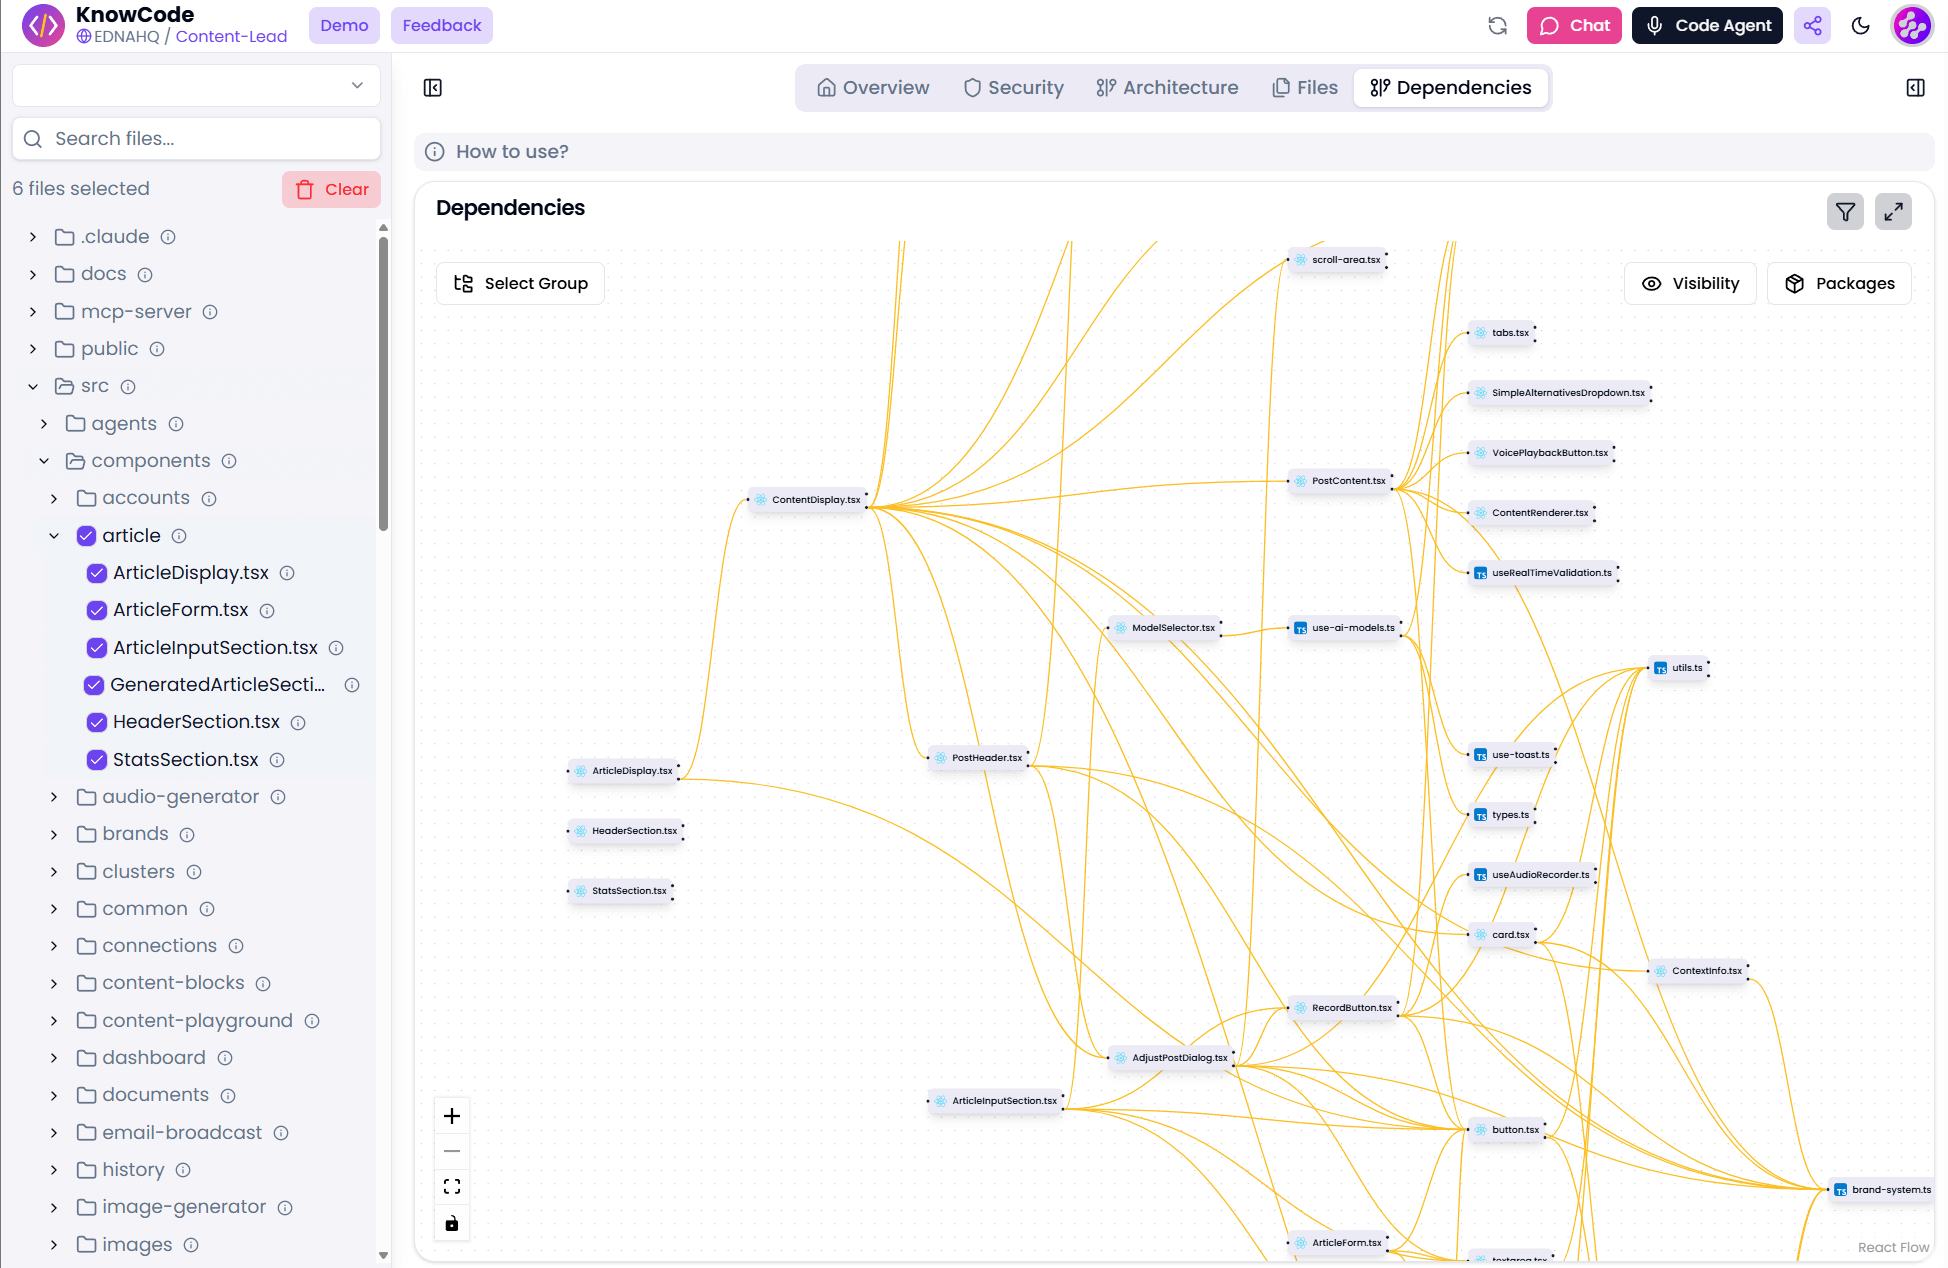Image resolution: width=1948 pixels, height=1268 pixels.
Task: Expand the components folder info chevron
Action: (43, 460)
